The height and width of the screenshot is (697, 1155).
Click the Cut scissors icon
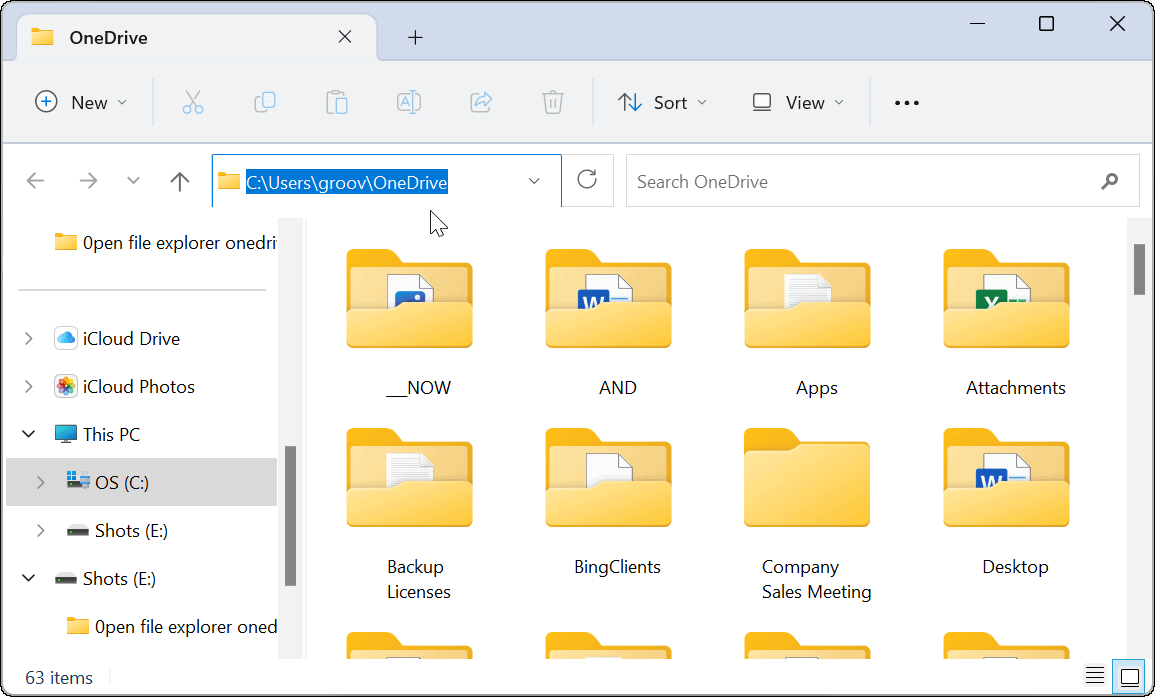point(192,102)
